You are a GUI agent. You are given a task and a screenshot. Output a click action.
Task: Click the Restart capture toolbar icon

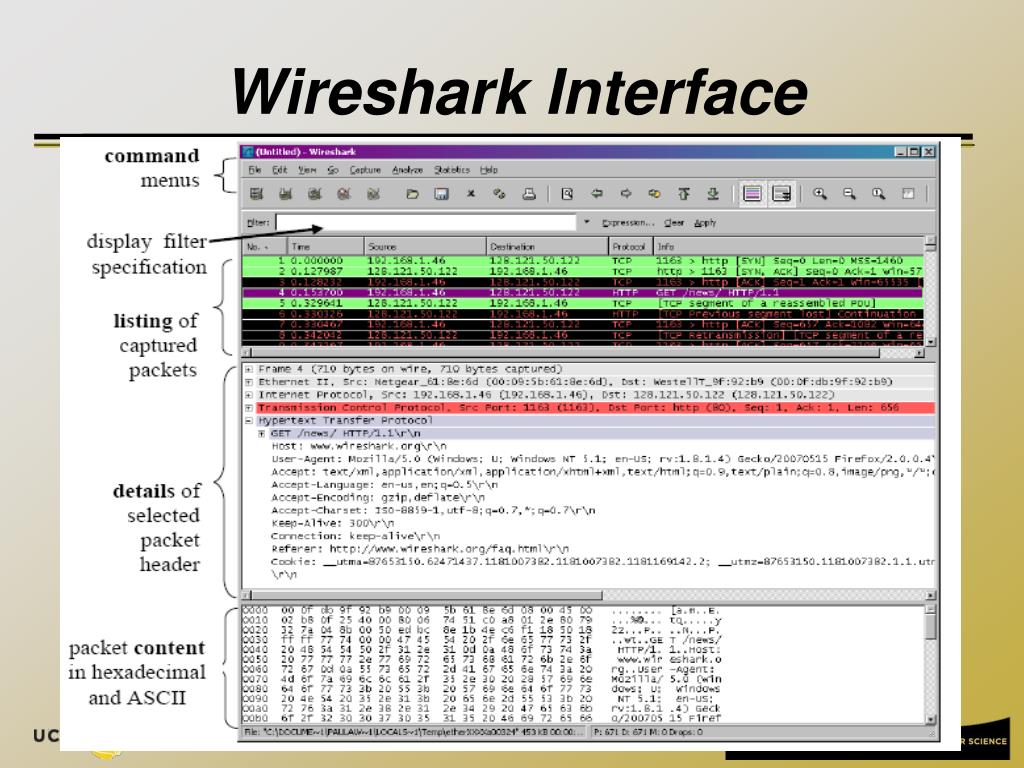pyautogui.click(x=374, y=194)
